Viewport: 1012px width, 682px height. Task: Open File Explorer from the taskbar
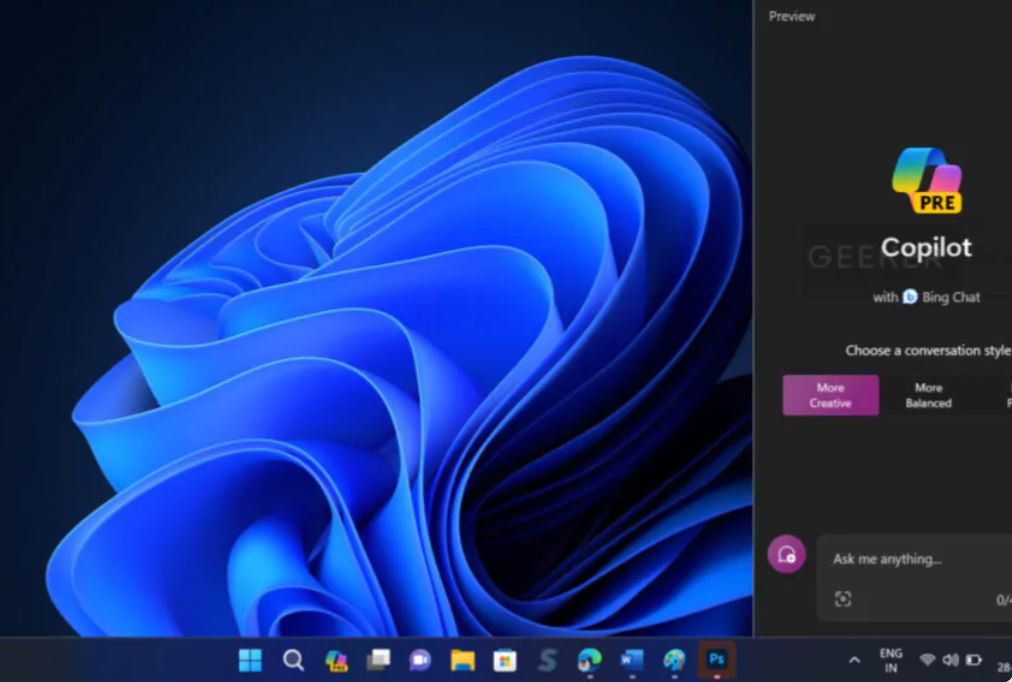pos(460,661)
